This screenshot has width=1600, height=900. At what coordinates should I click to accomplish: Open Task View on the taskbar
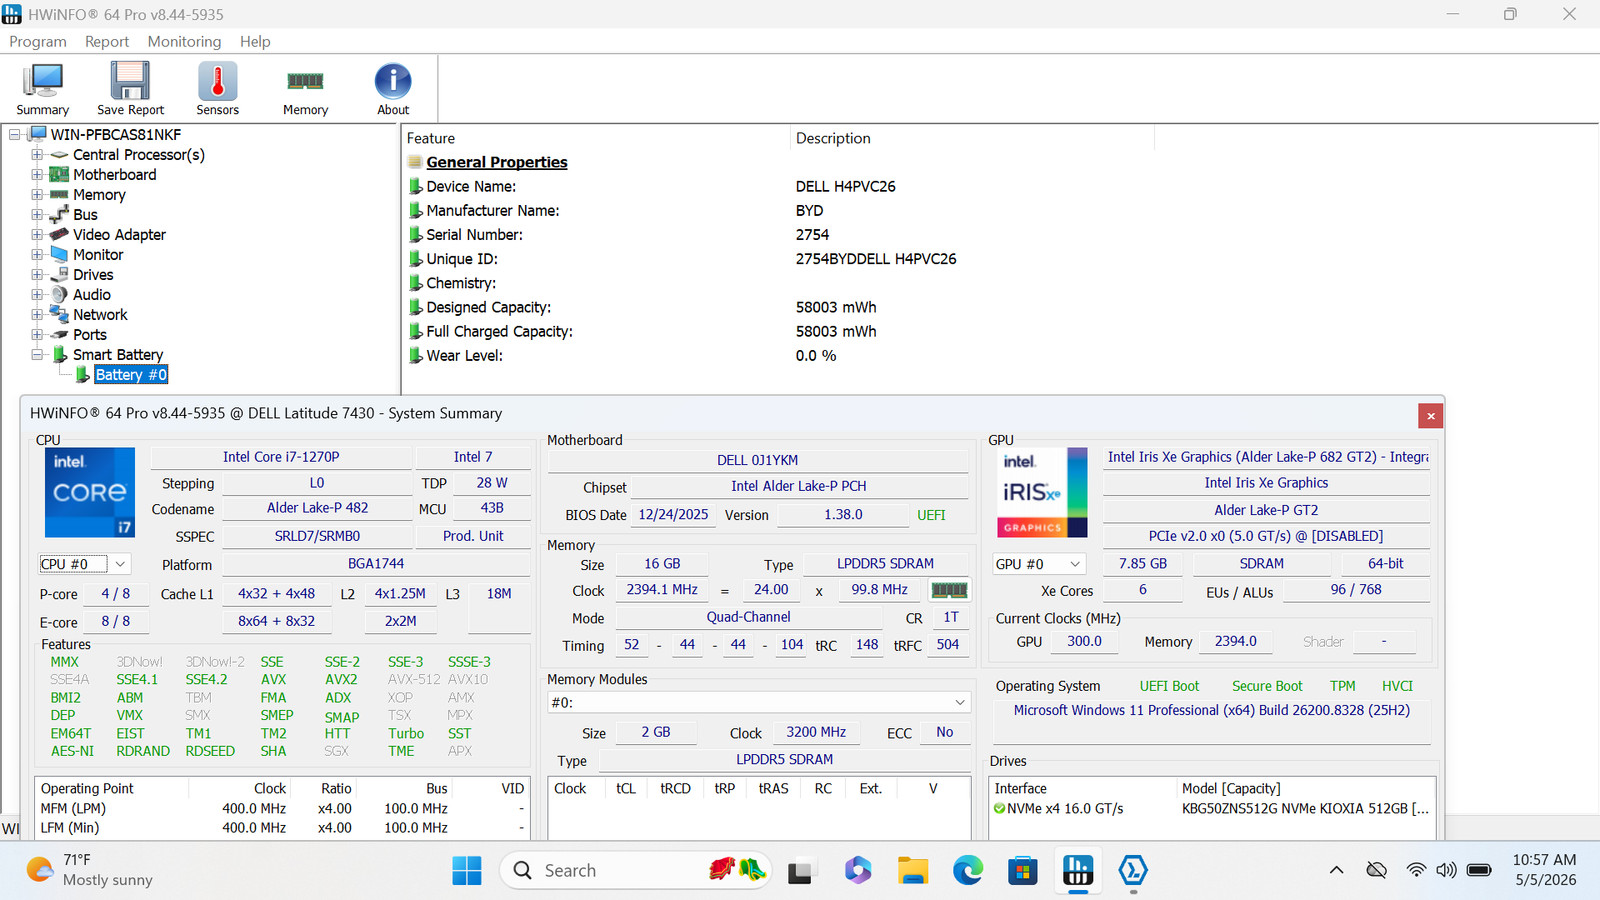pos(800,872)
